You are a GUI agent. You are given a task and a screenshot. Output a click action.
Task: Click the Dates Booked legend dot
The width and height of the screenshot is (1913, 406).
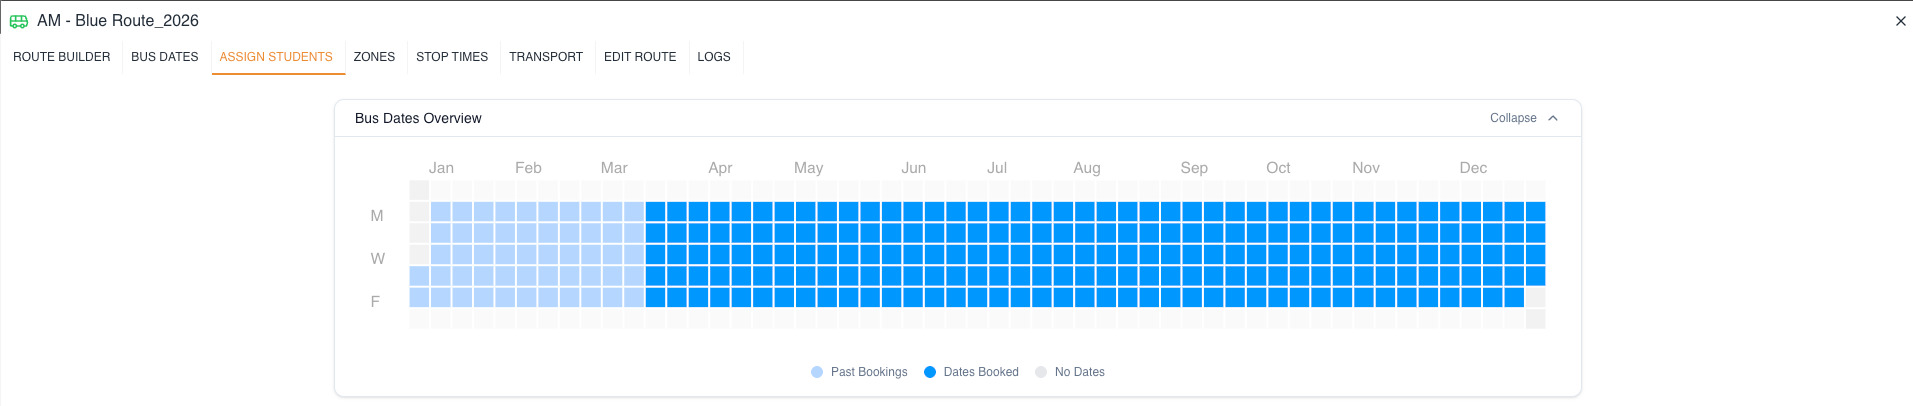[930, 372]
